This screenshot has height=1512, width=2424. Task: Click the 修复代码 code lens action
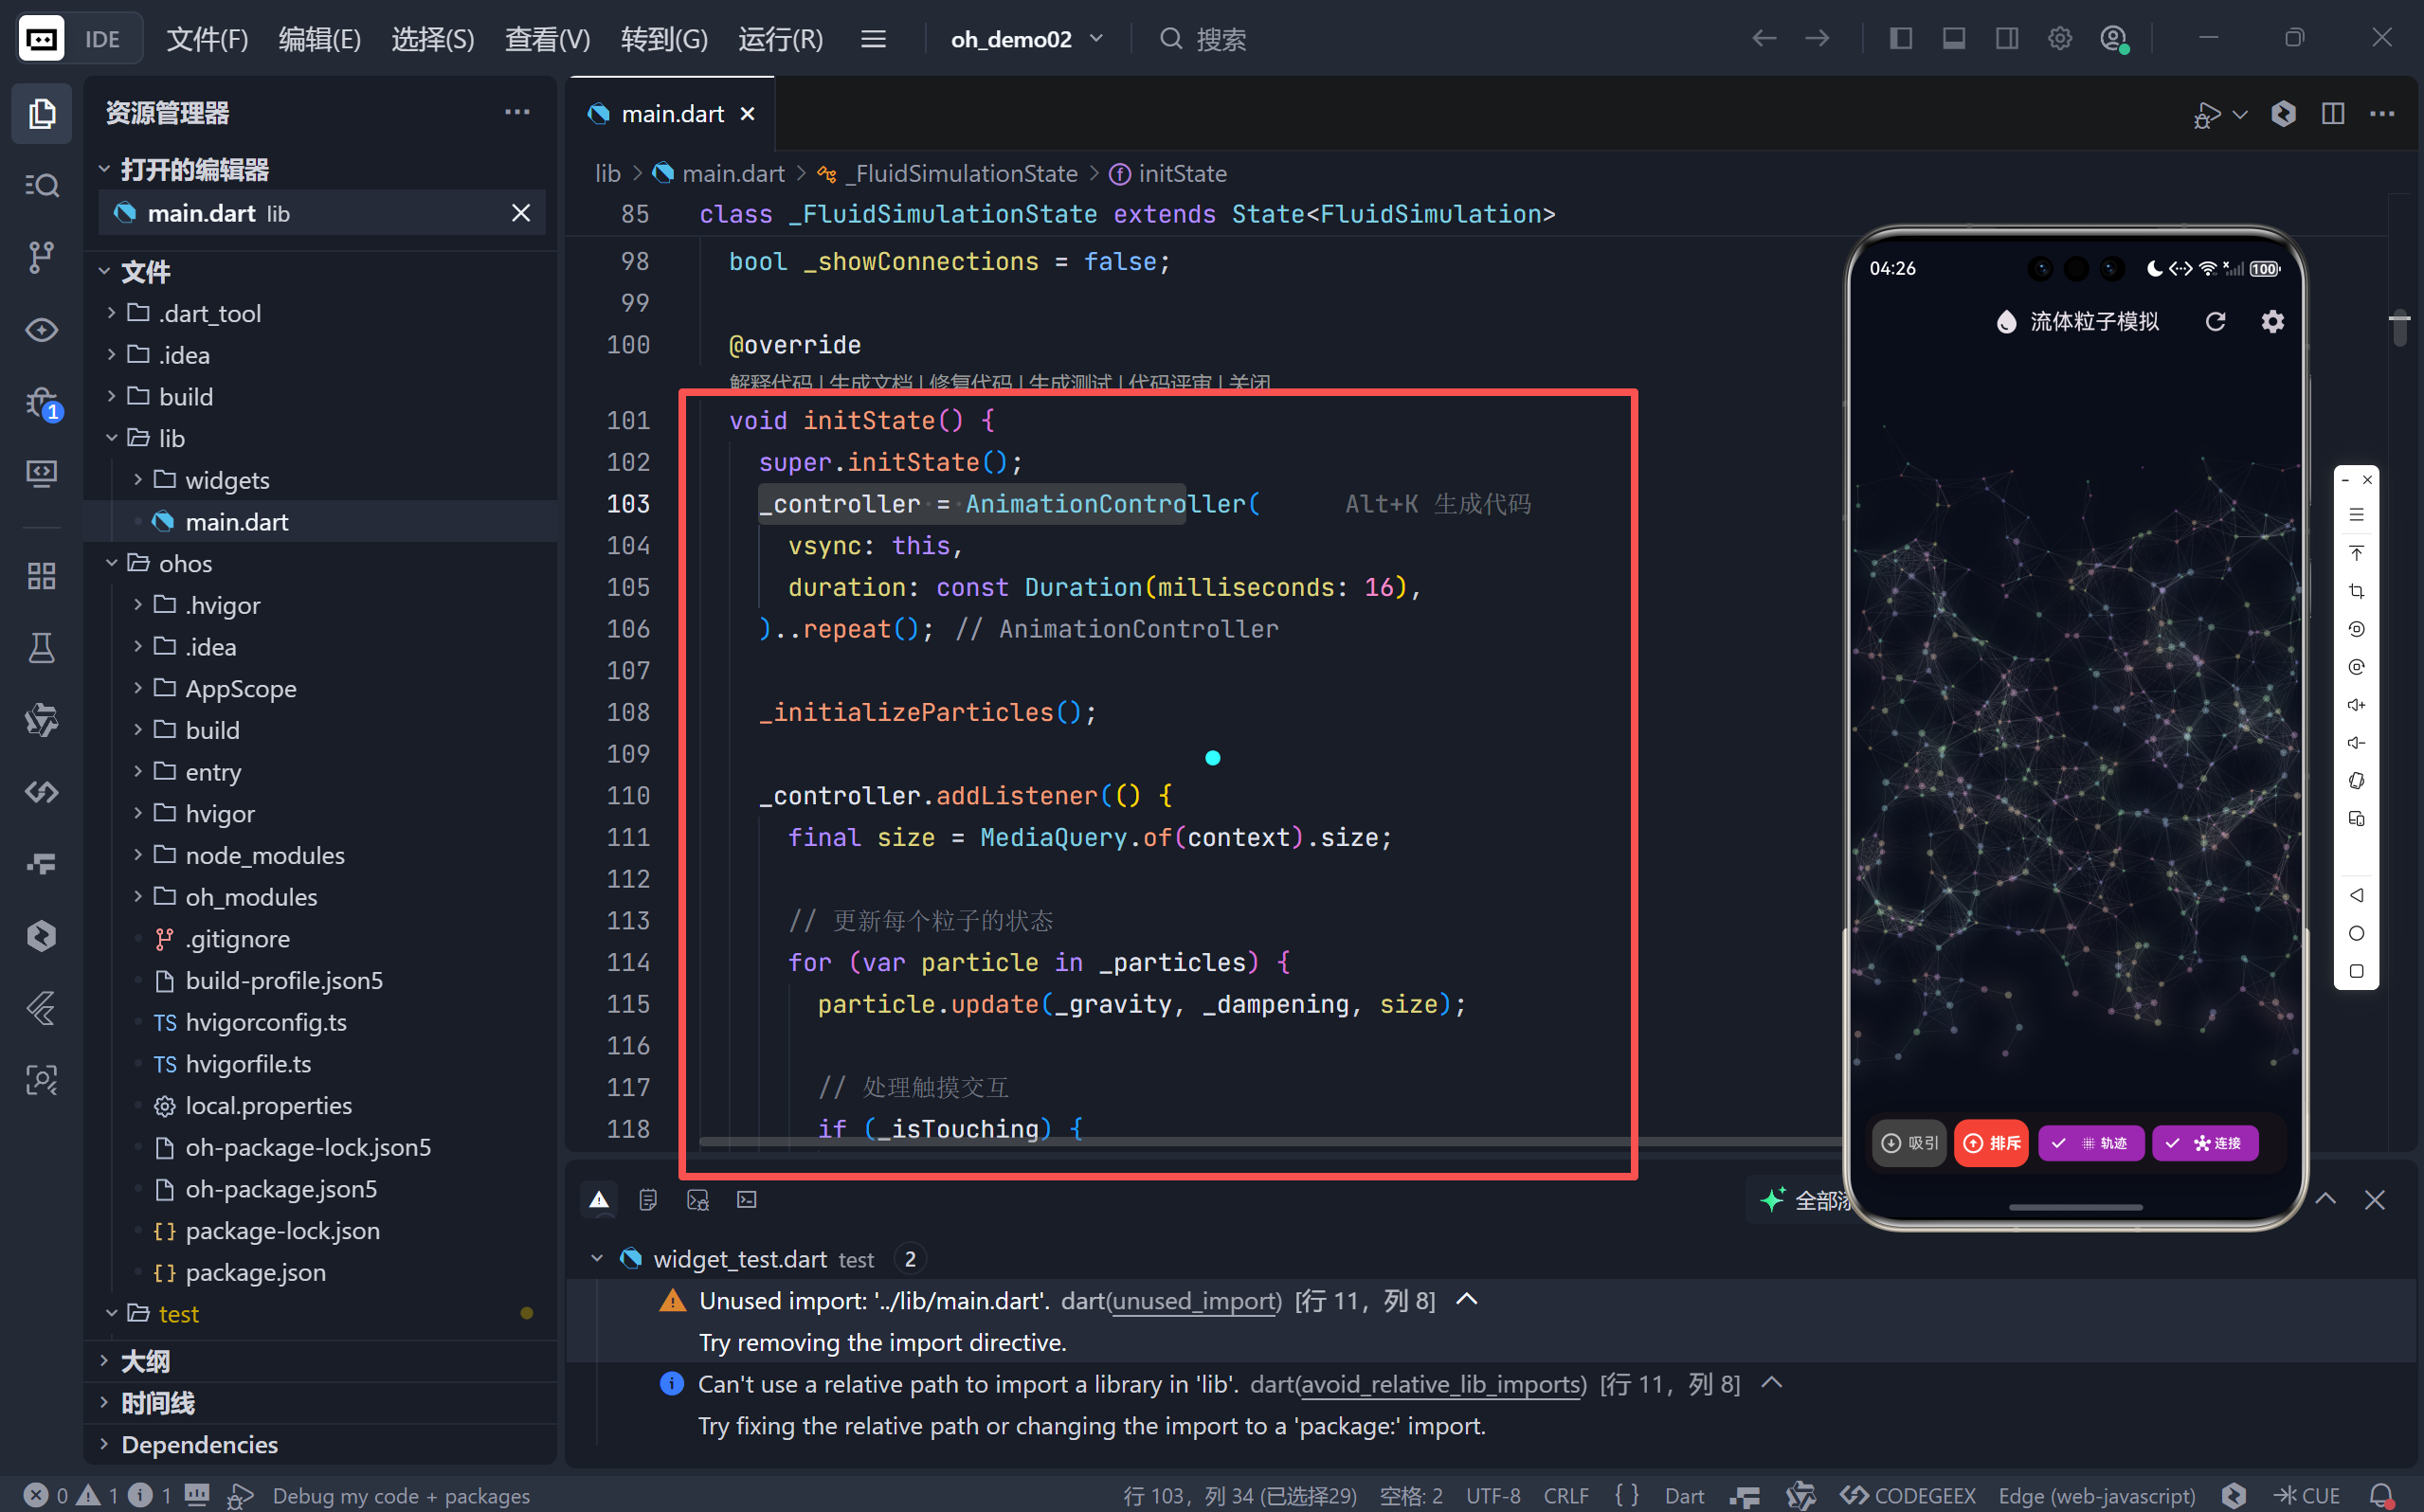tap(969, 382)
